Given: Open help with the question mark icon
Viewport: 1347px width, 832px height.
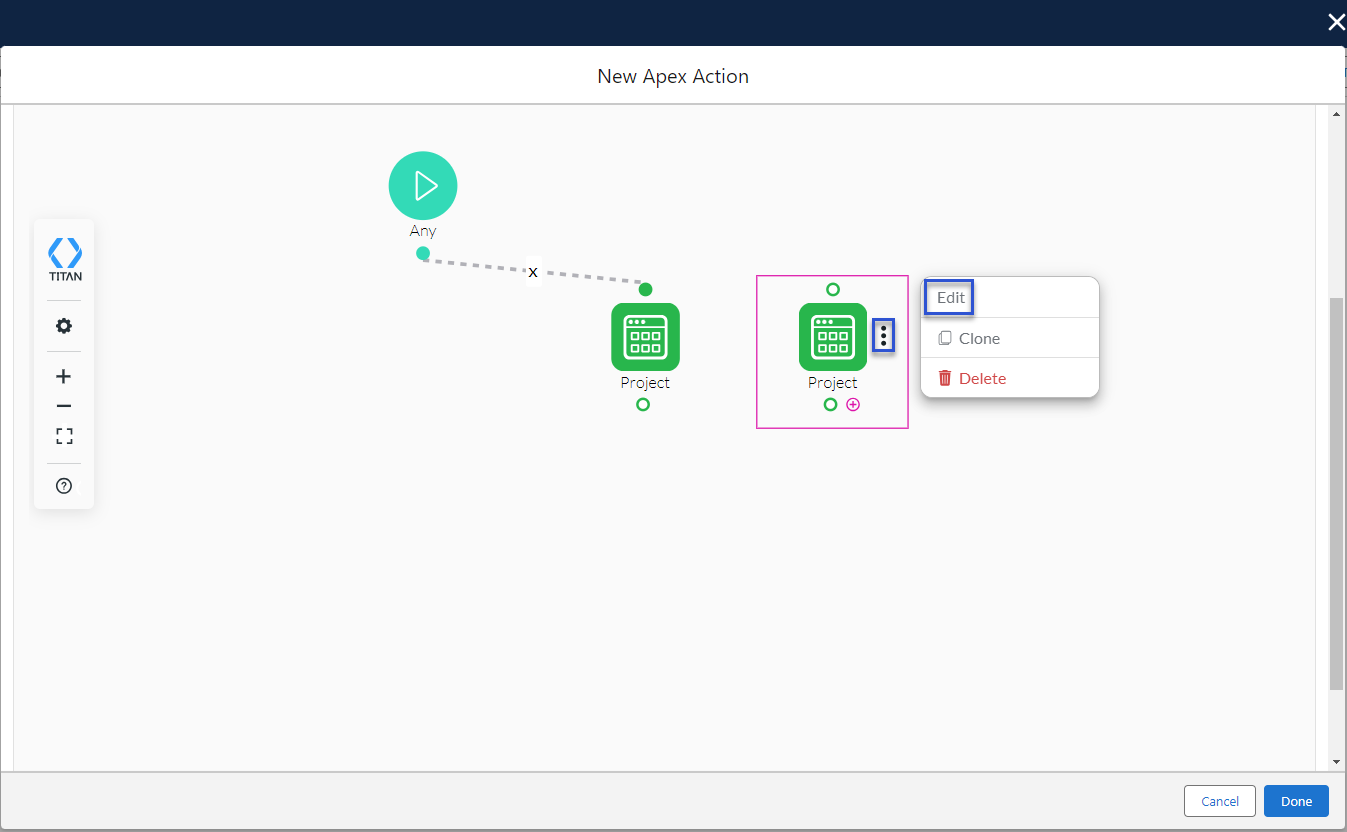Looking at the screenshot, I should [x=64, y=486].
